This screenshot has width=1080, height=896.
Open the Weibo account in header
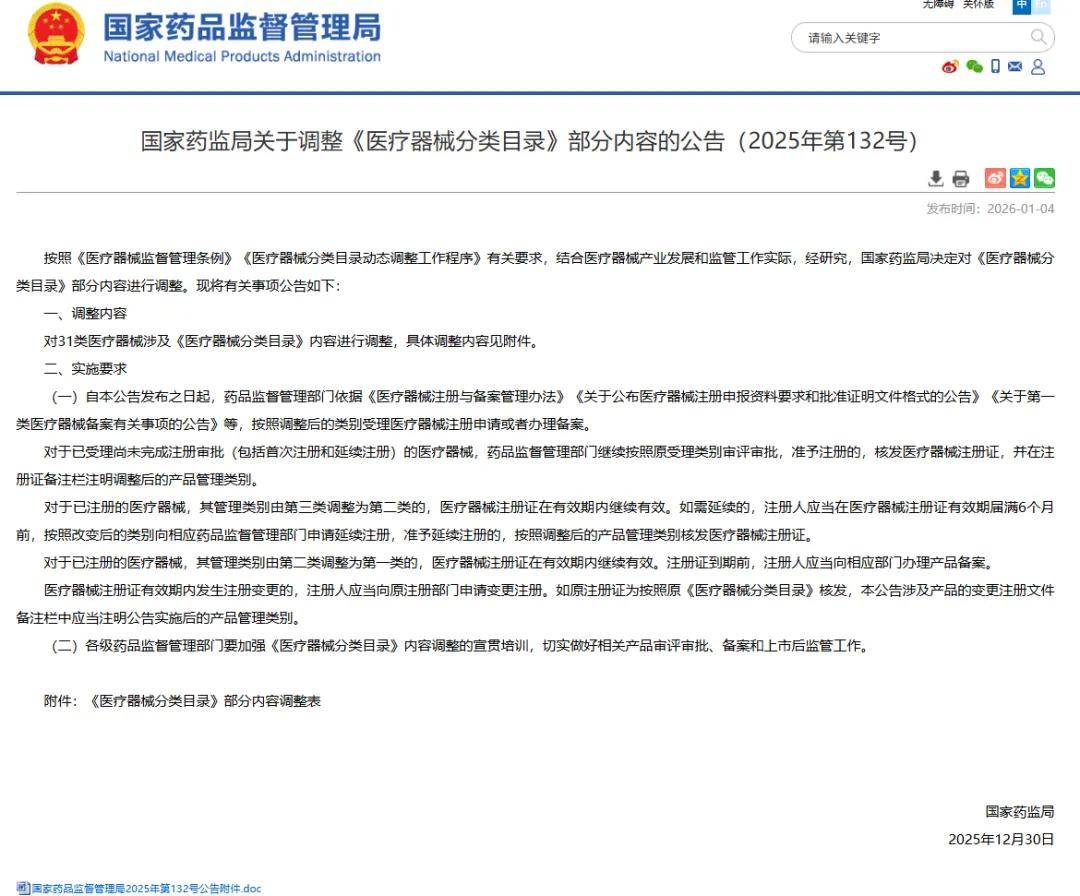[948, 66]
